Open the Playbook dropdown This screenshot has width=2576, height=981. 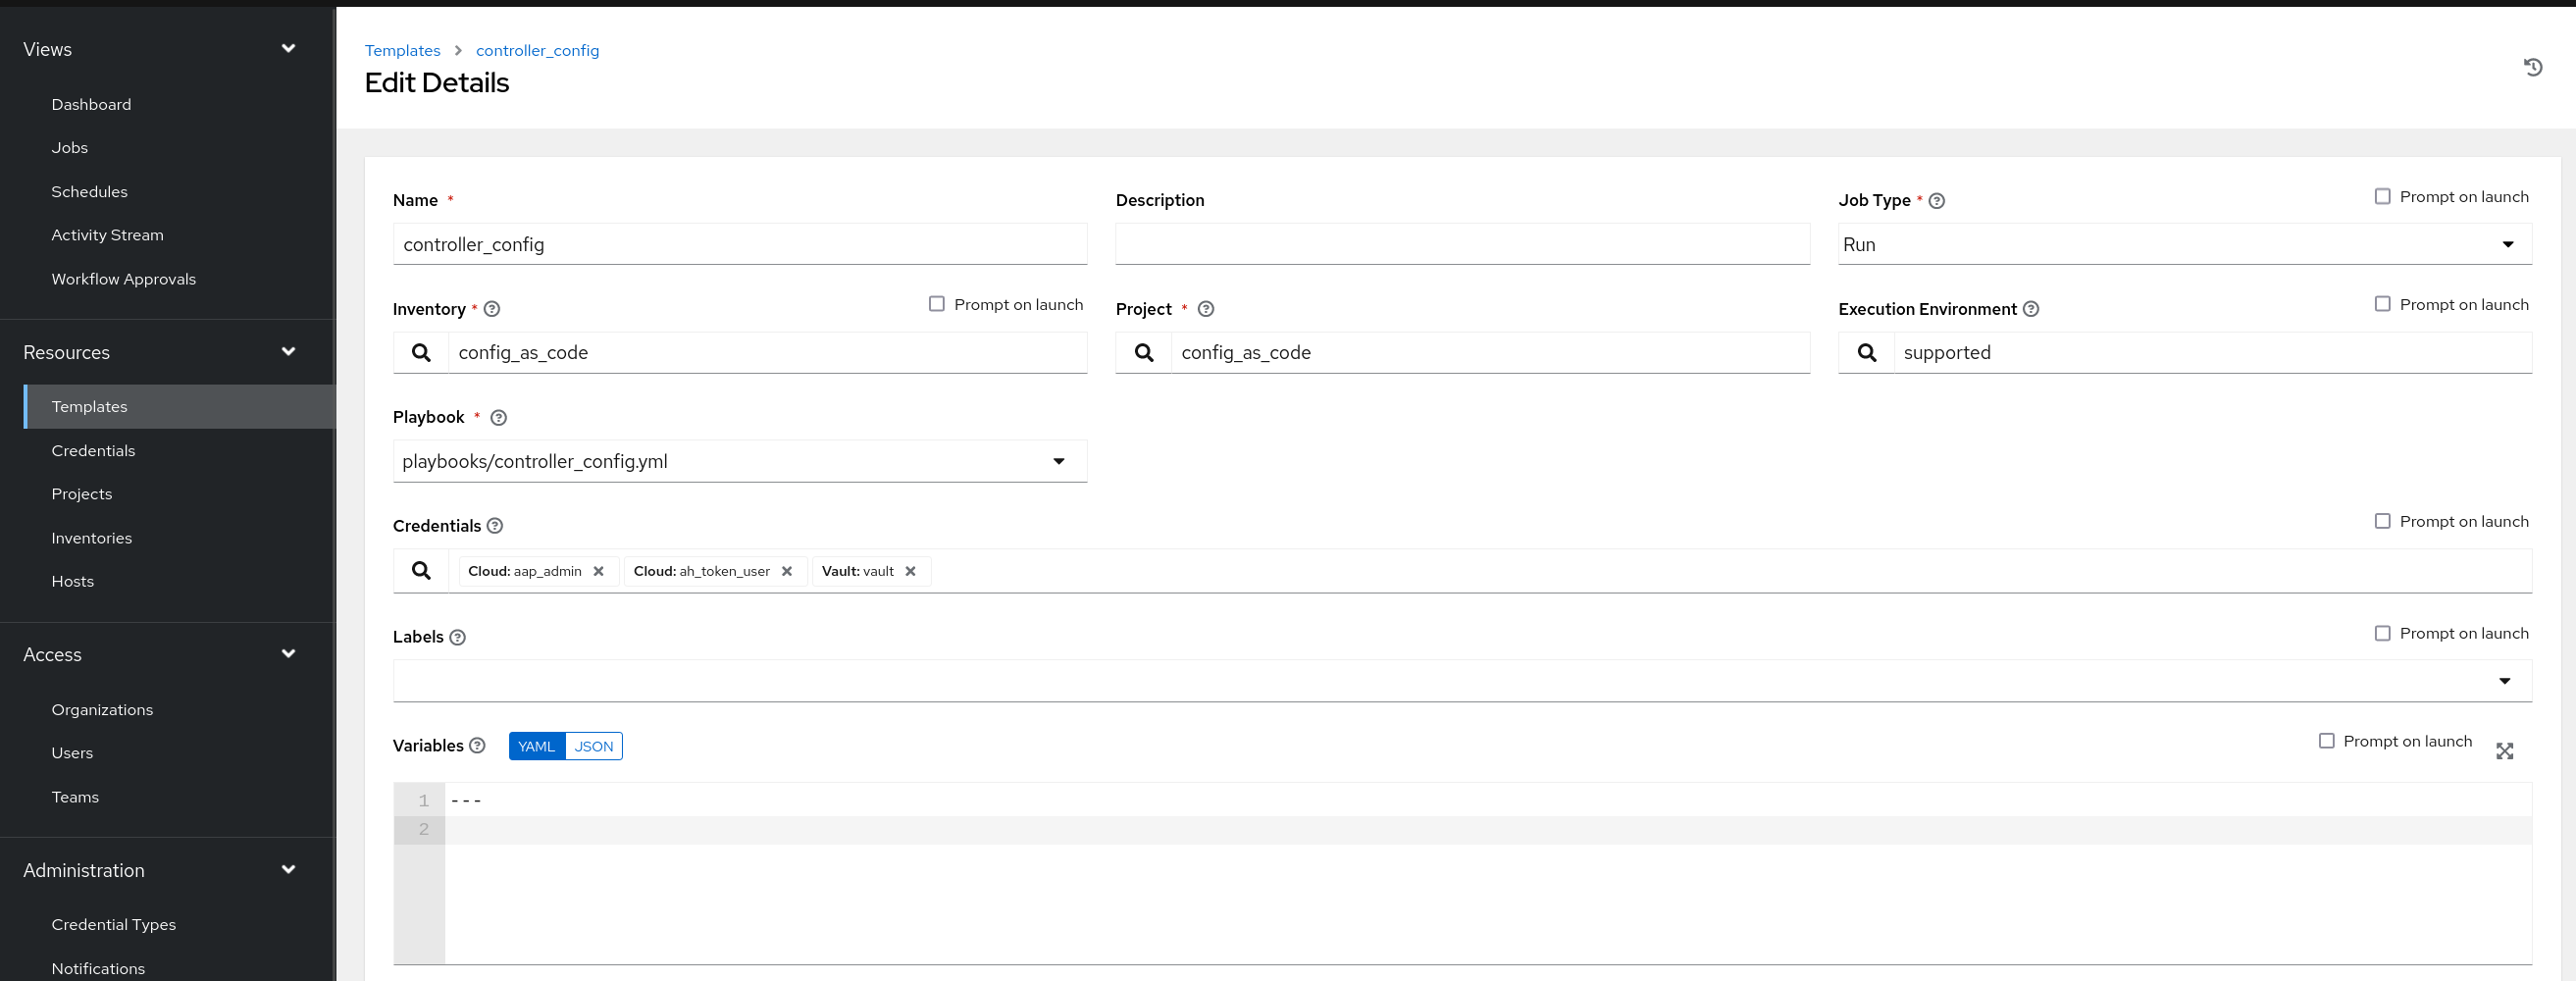pyautogui.click(x=740, y=462)
